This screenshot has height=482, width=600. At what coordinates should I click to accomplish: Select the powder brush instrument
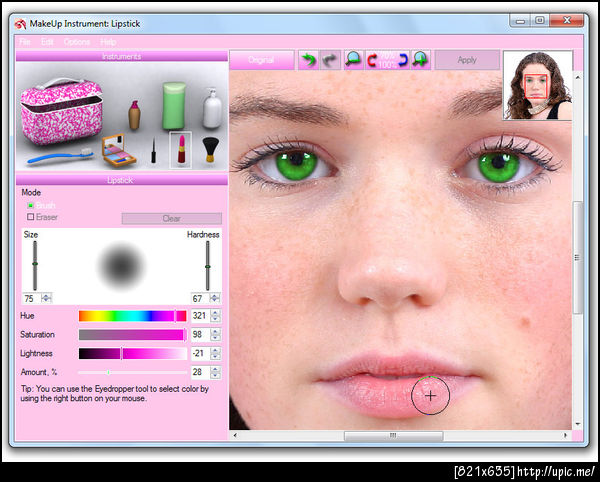(210, 150)
